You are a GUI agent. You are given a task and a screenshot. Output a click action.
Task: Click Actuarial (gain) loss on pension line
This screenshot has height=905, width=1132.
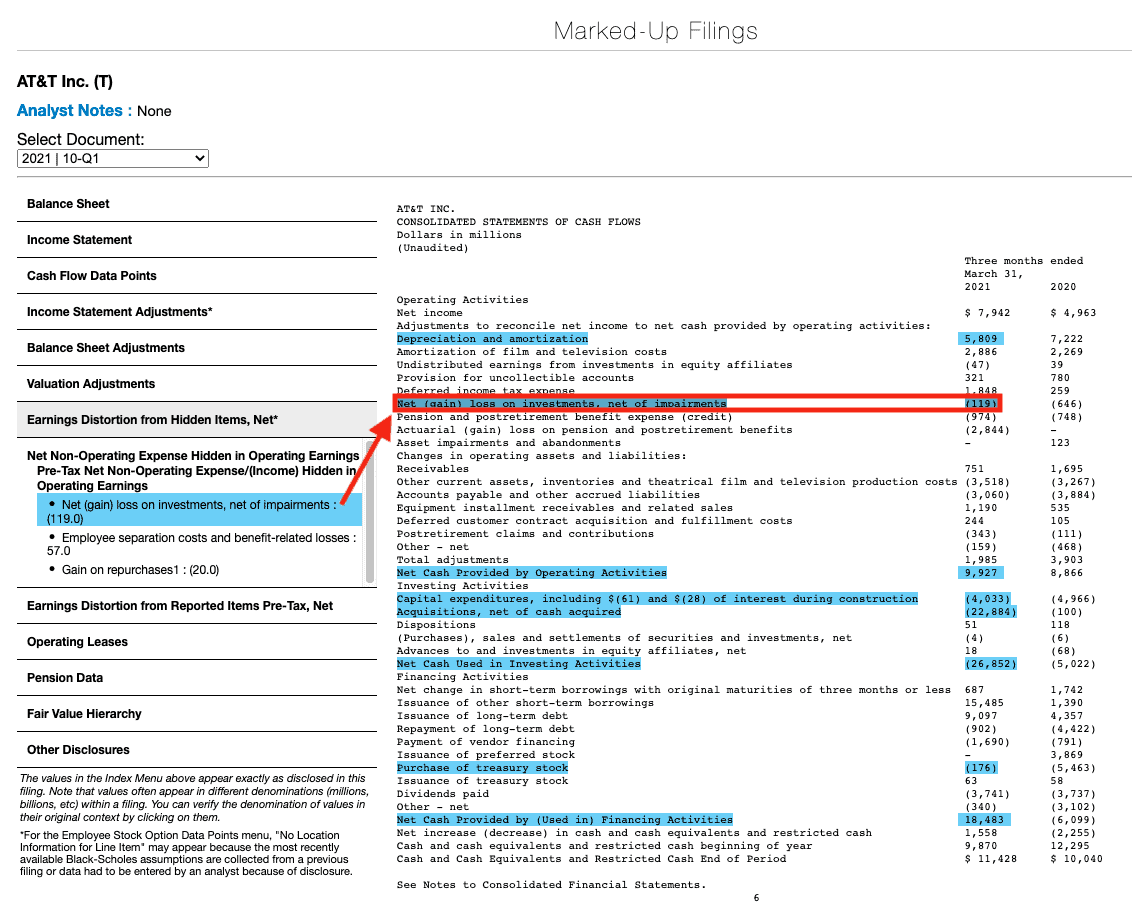594,429
